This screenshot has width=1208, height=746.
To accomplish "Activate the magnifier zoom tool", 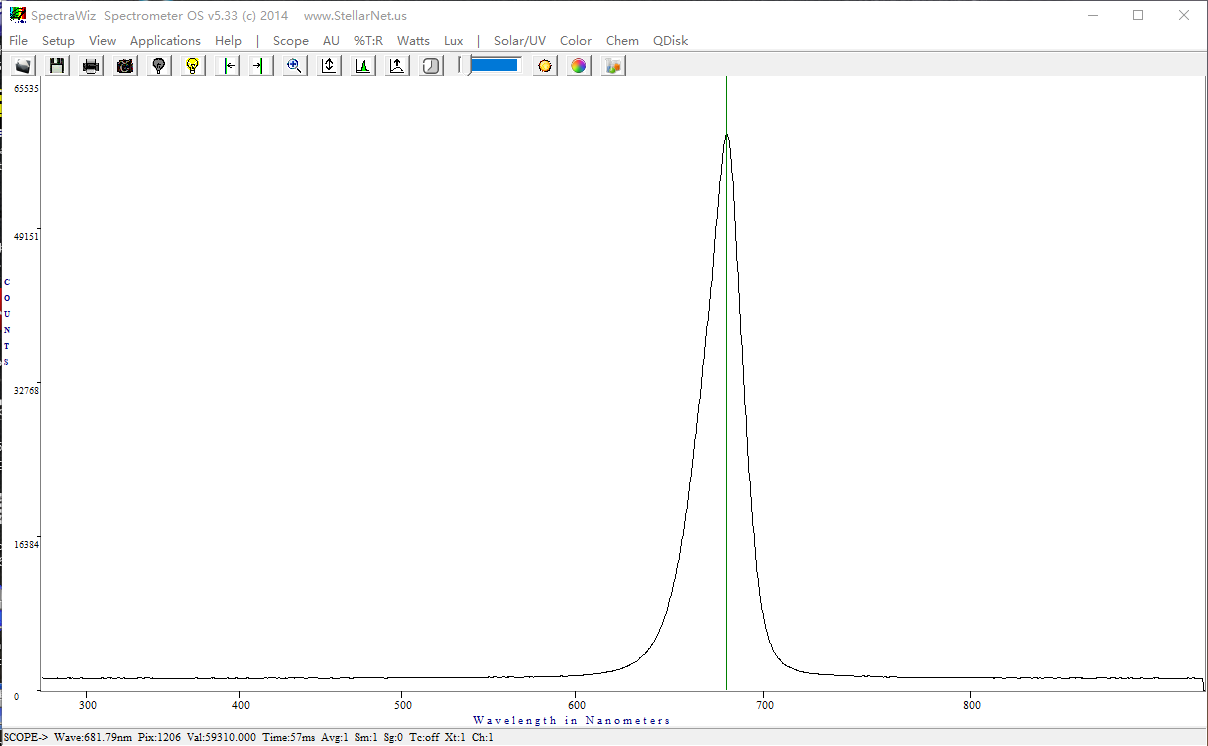I will [295, 66].
